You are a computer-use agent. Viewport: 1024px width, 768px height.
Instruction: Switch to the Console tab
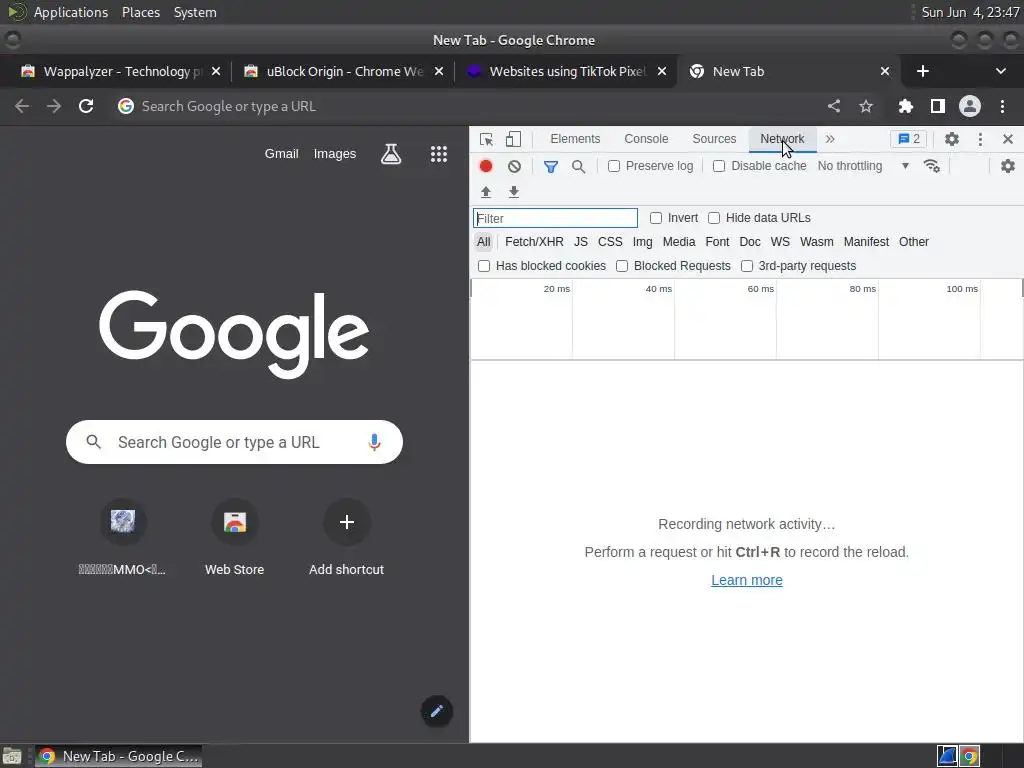[646, 139]
